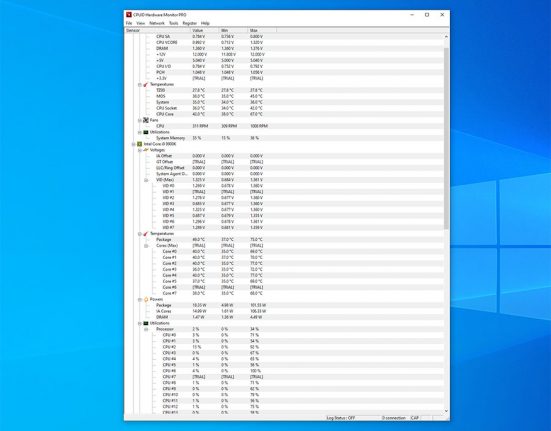551x431 pixels.
Task: Select the Core #4 temperature row
Action: [x=285, y=275]
